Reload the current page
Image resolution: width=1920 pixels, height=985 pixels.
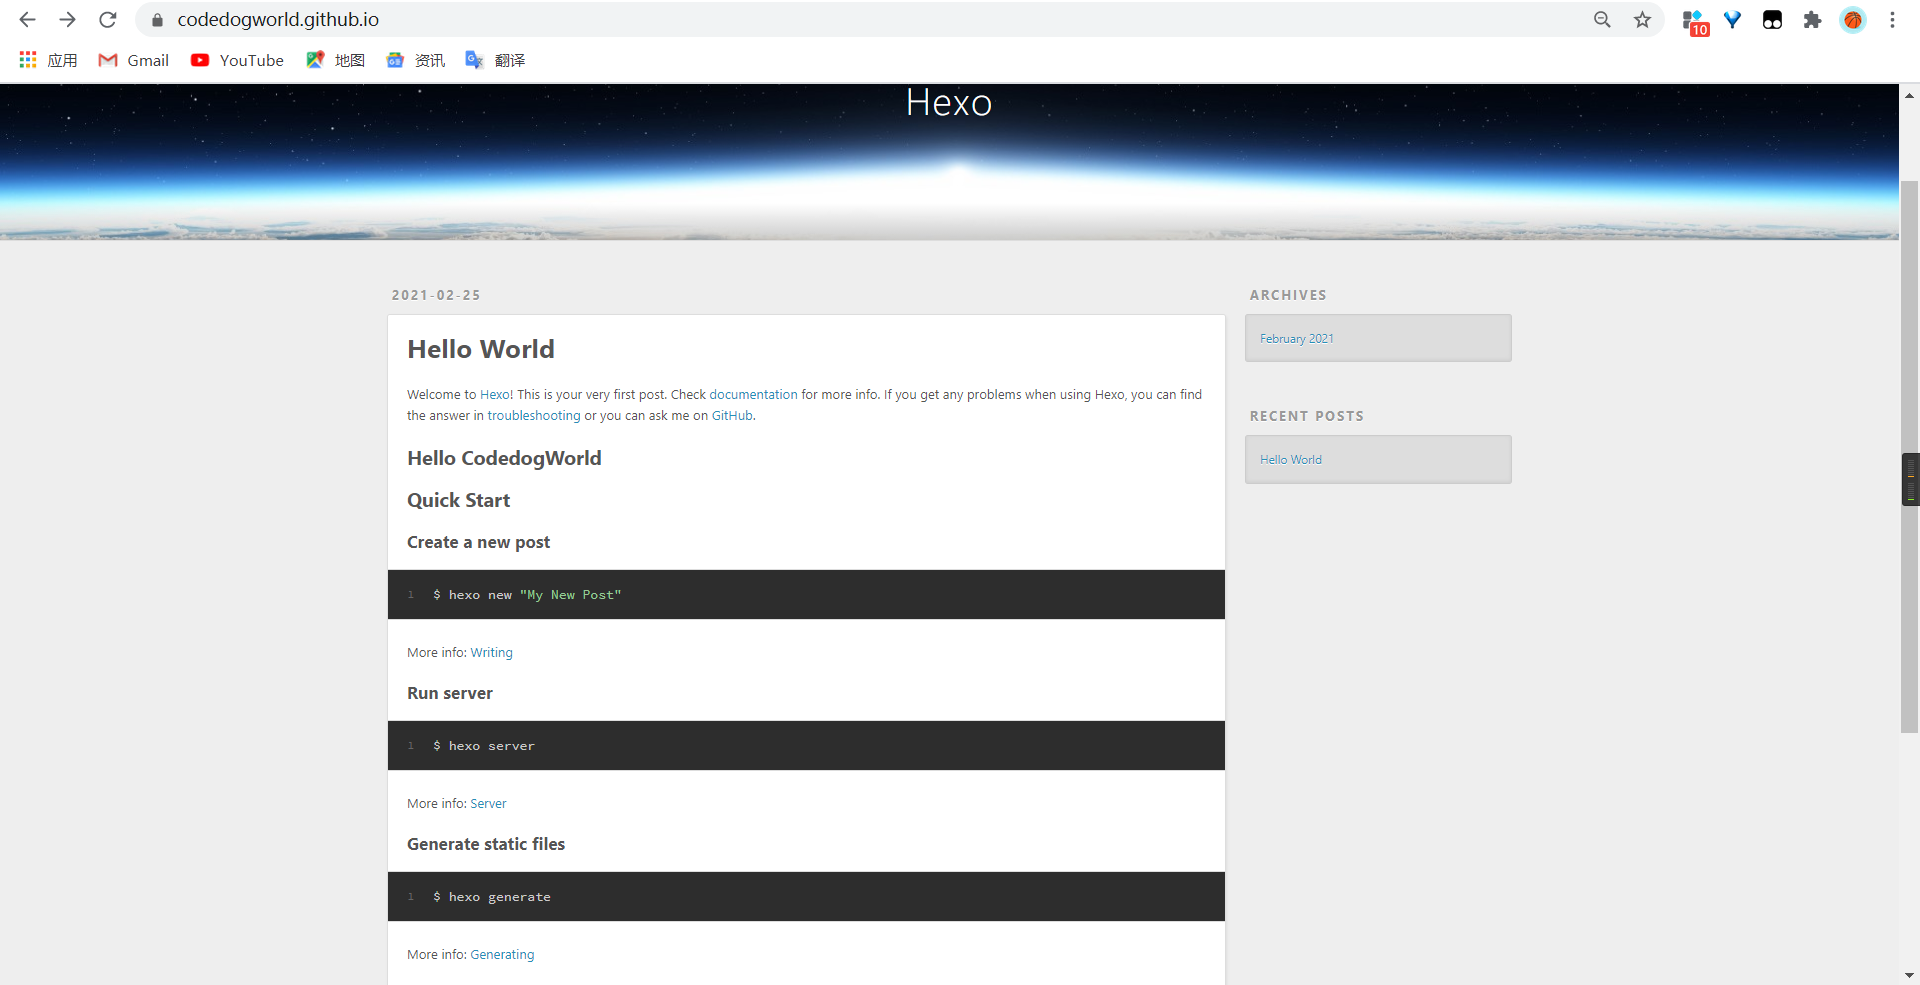click(108, 20)
